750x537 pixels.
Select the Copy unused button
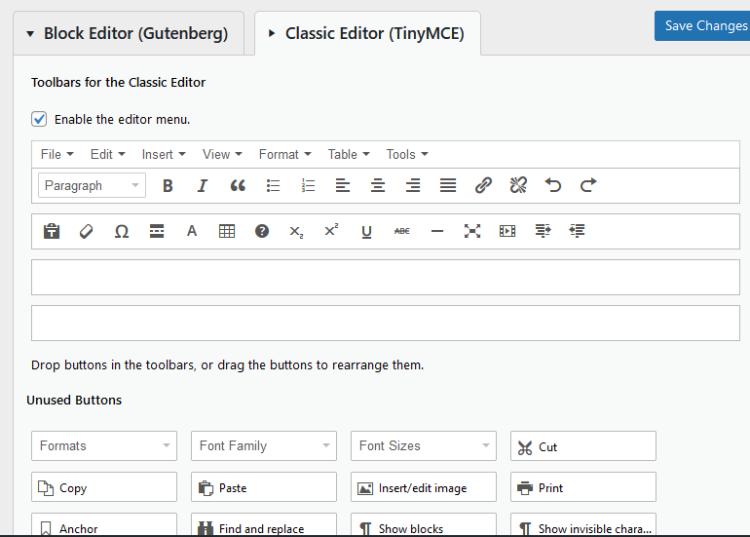coord(104,487)
